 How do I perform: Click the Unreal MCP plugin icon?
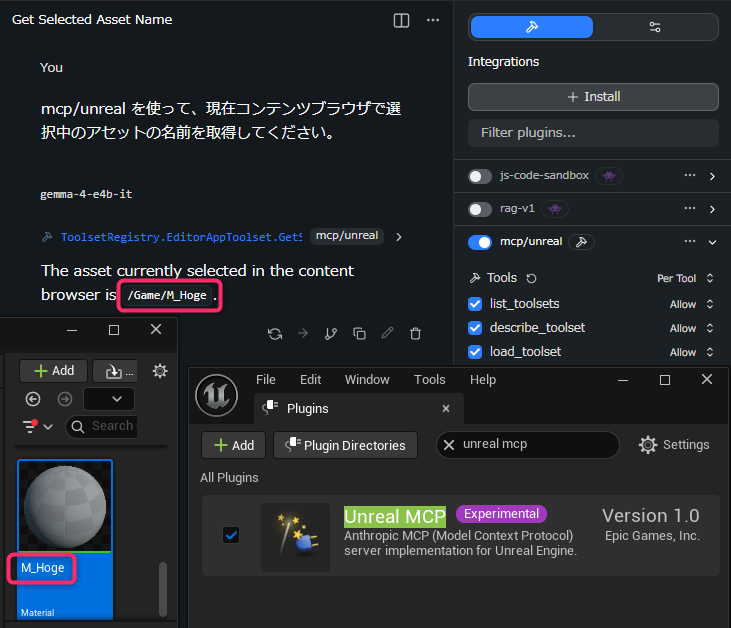[x=296, y=537]
